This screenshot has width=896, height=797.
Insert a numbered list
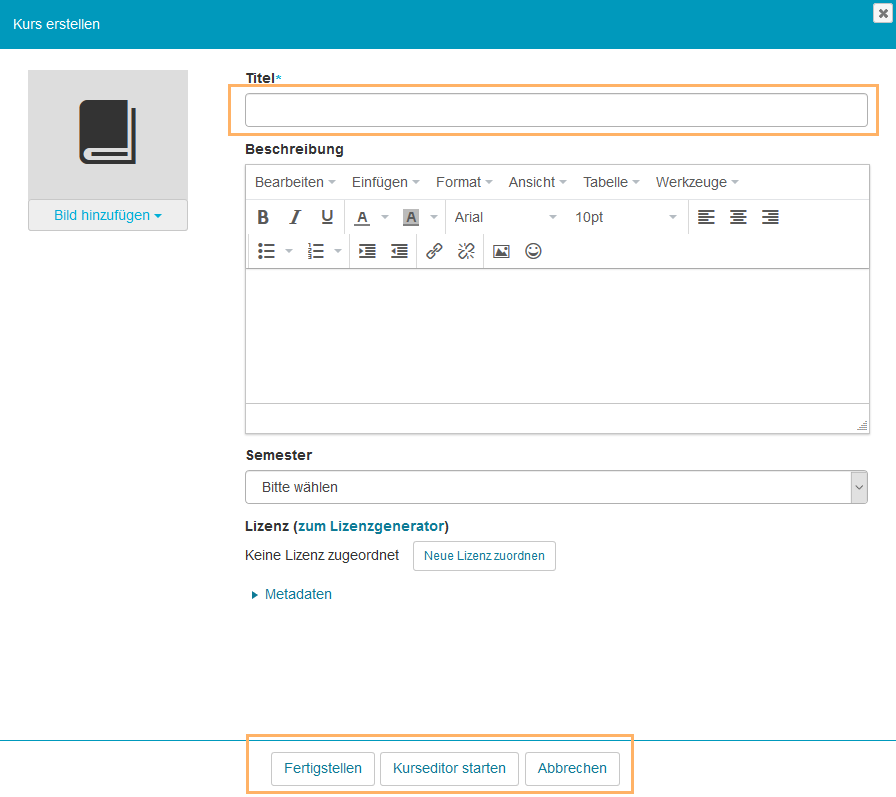(x=315, y=251)
